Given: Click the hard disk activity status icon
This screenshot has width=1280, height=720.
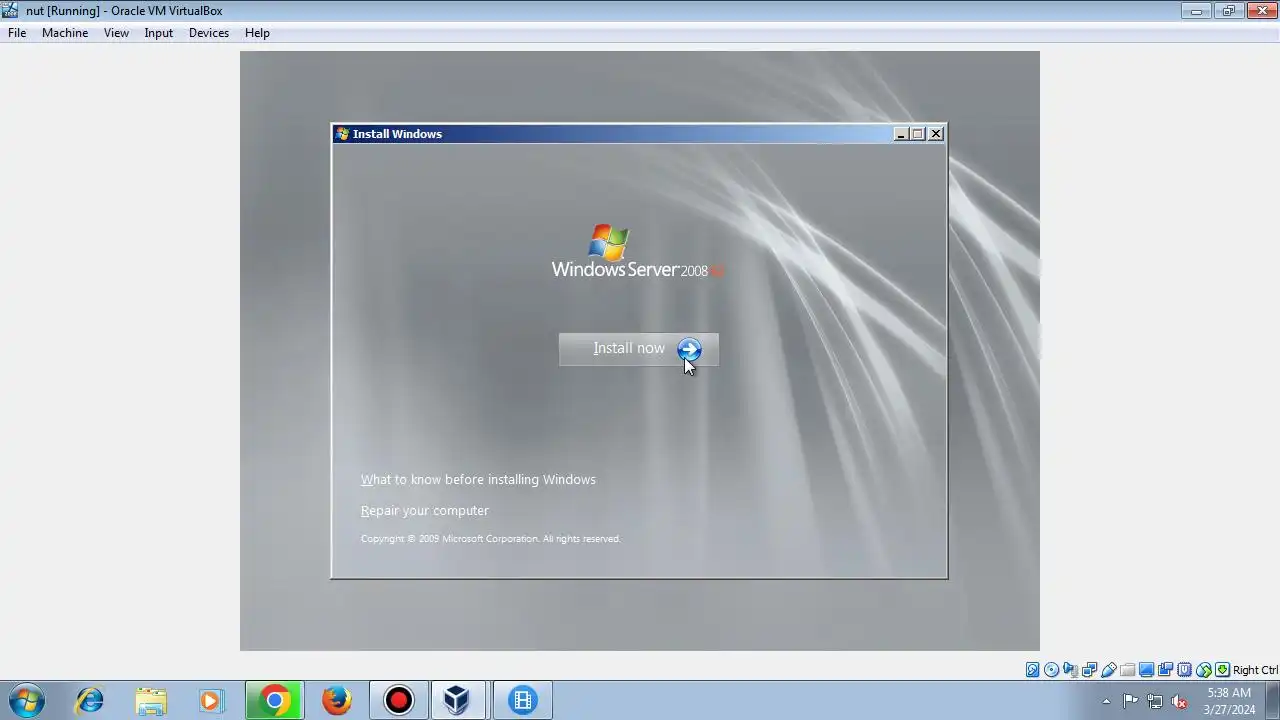Looking at the screenshot, I should coord(1033,670).
